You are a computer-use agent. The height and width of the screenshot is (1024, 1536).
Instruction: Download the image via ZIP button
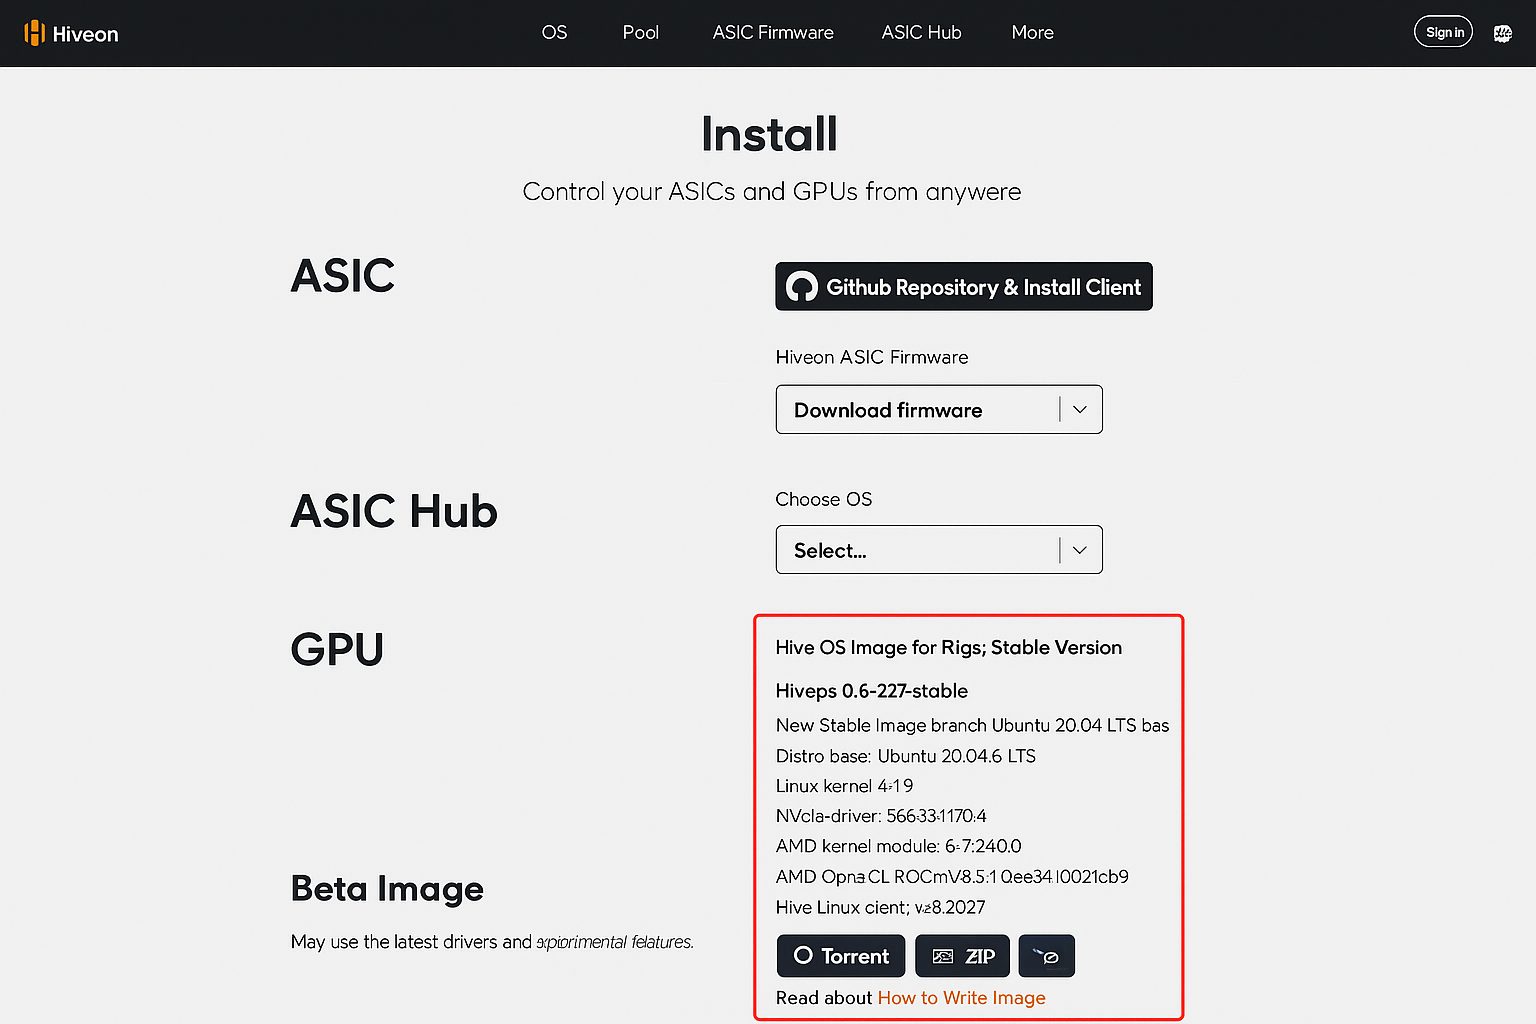[963, 956]
